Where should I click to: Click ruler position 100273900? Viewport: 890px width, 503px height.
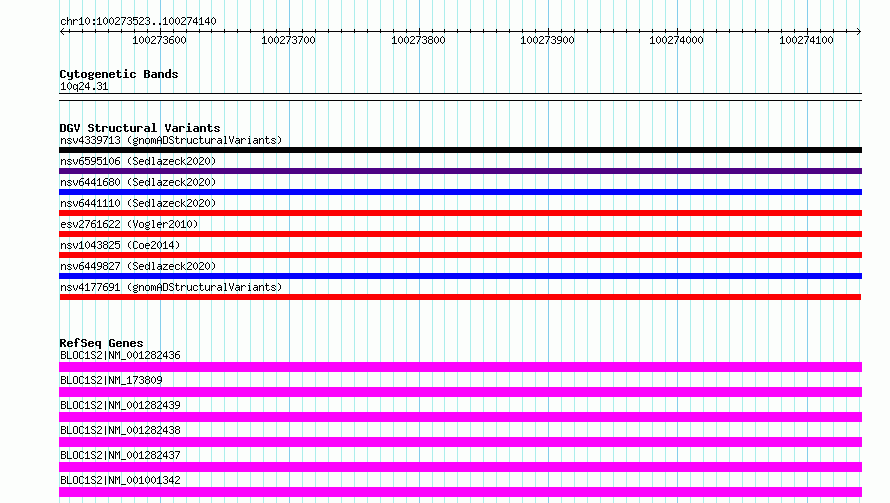coord(547,40)
